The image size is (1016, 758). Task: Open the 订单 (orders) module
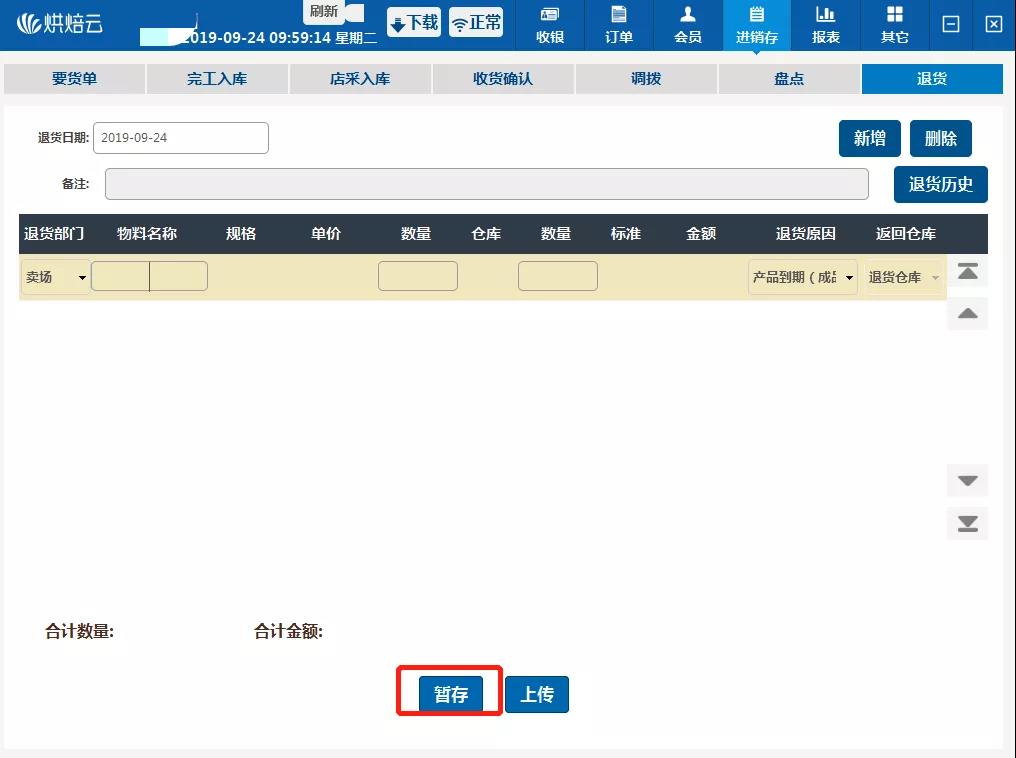[618, 25]
